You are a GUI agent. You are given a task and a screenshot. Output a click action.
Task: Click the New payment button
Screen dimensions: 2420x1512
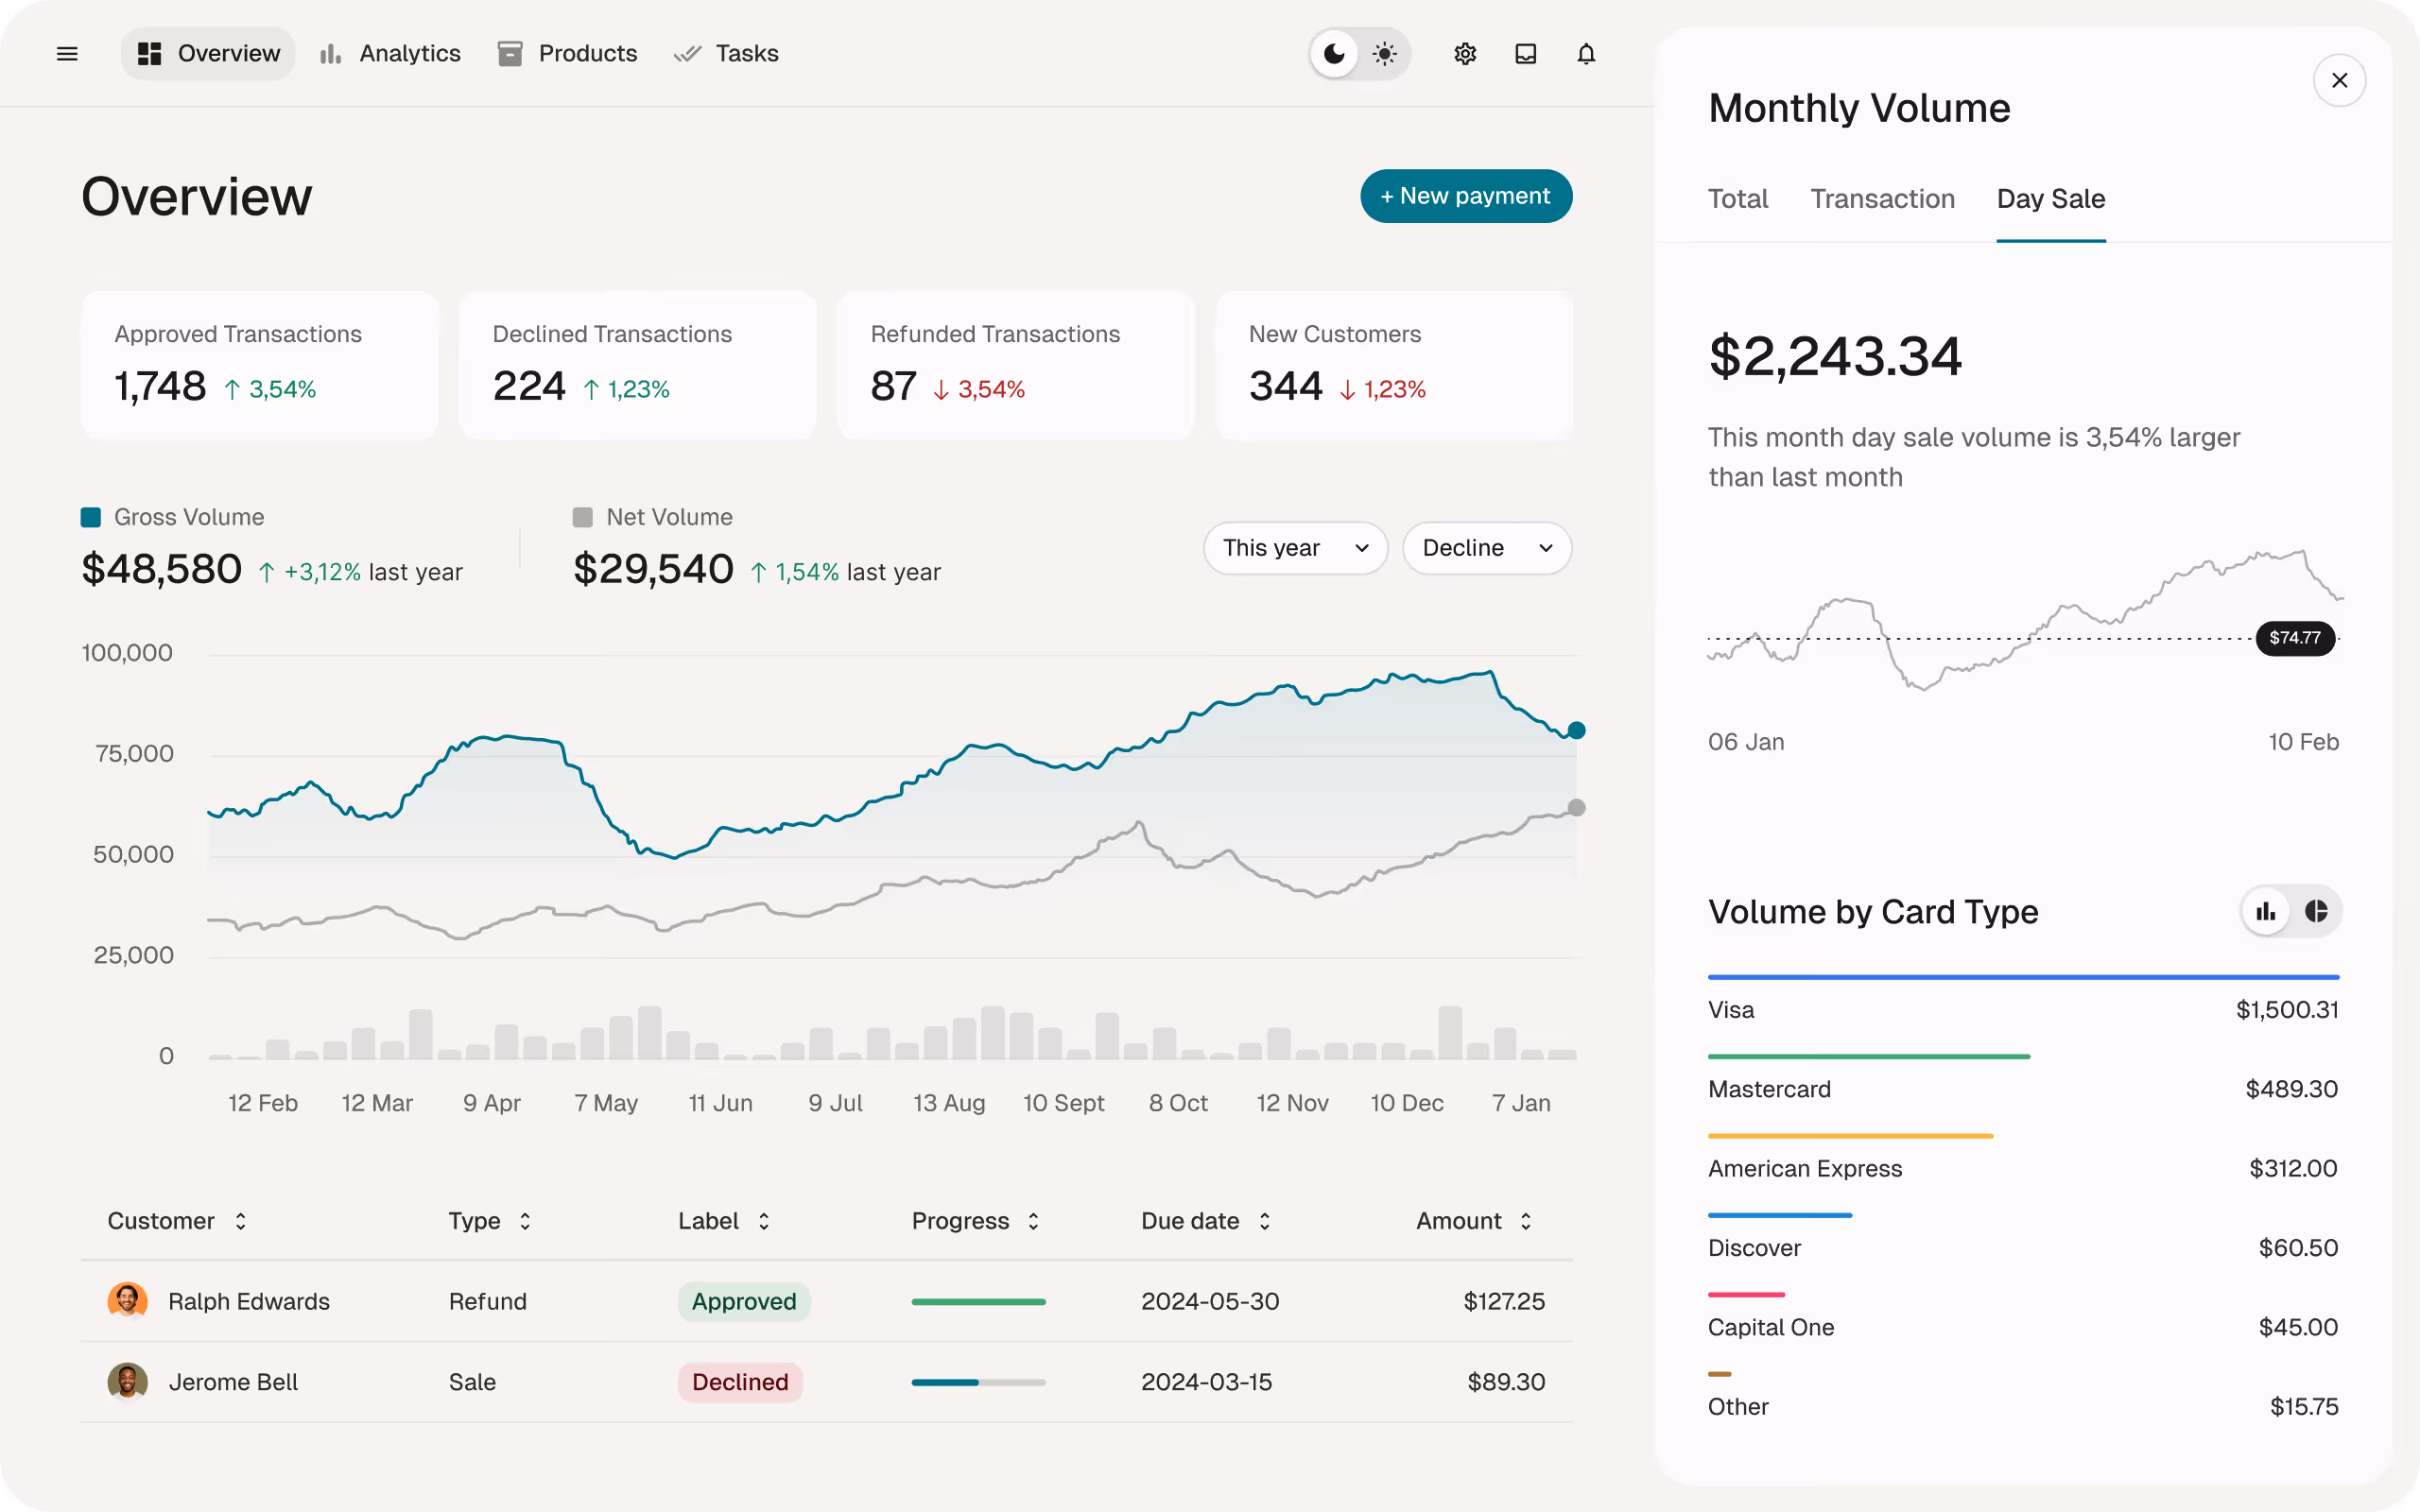[1465, 196]
